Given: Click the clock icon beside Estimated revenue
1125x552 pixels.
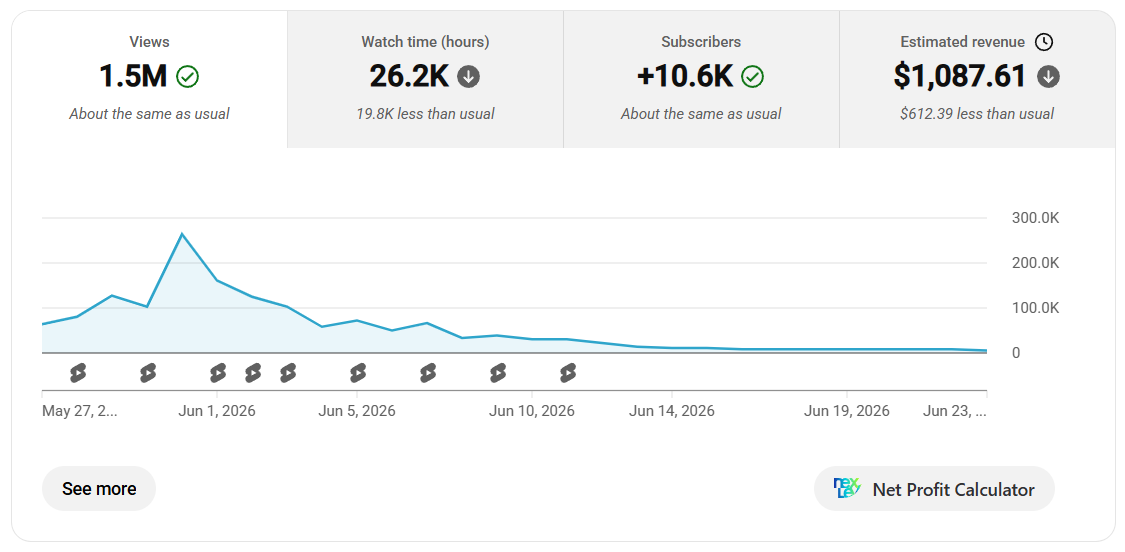Looking at the screenshot, I should (1044, 42).
